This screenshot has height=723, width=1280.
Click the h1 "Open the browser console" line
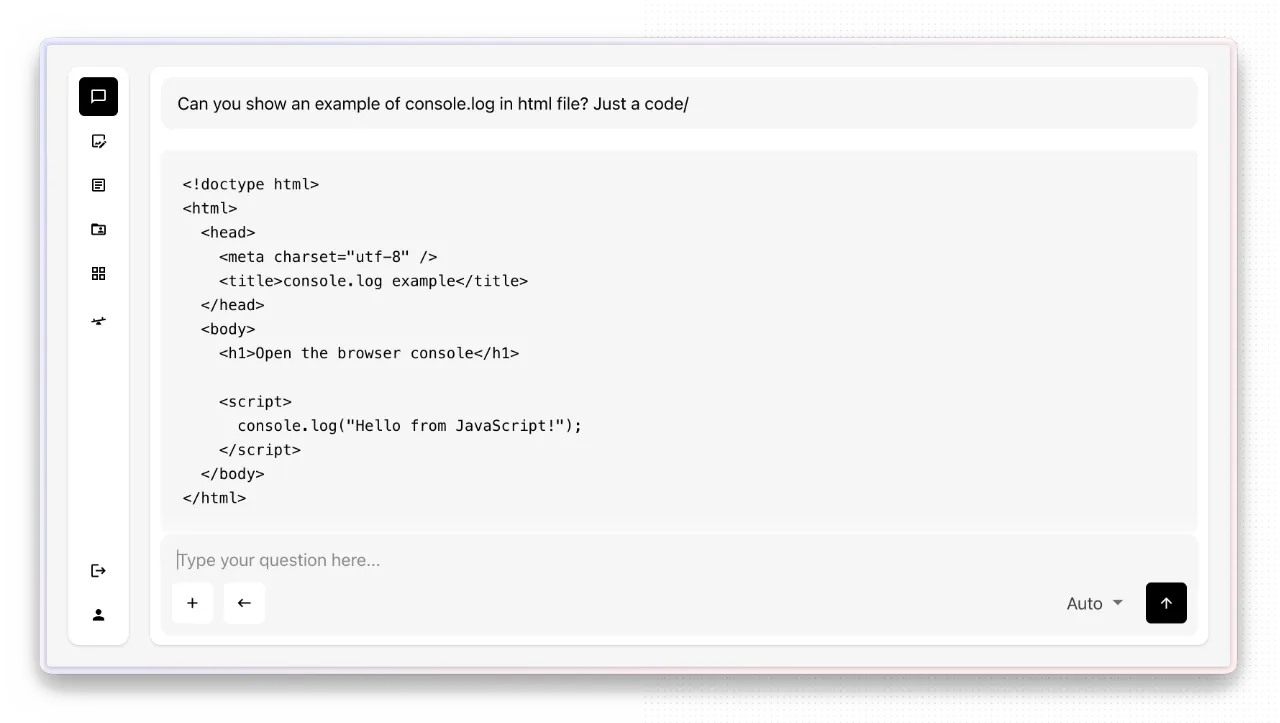[x=369, y=353]
